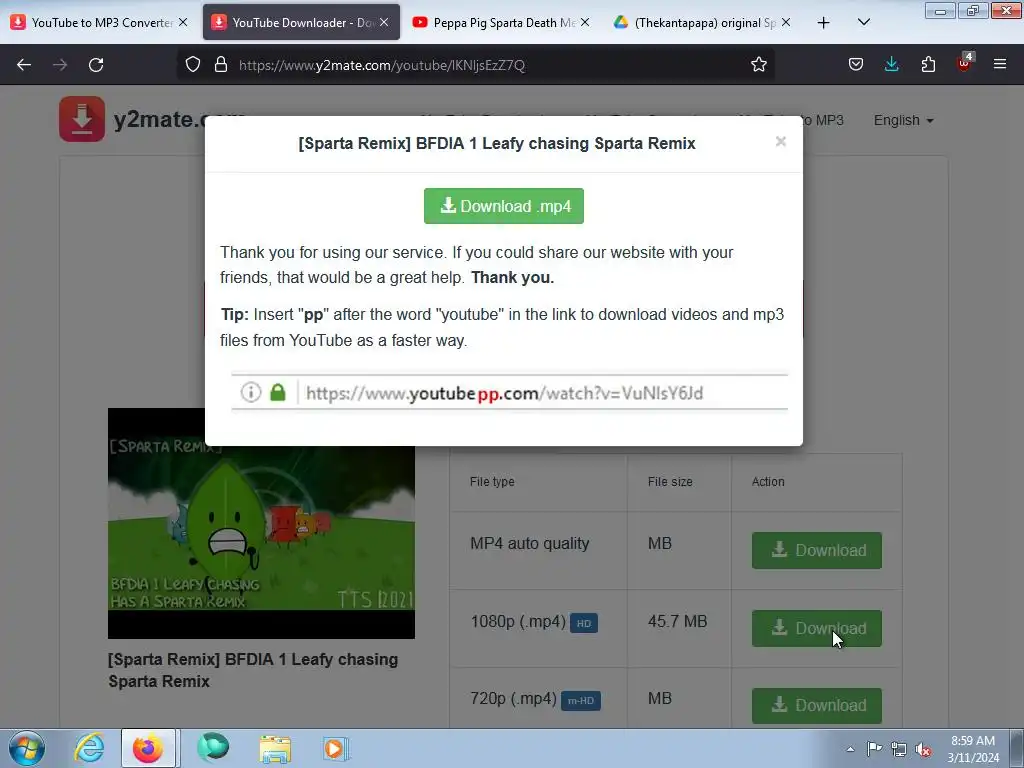
Task: Open the Firefox extensions puzzle icon
Action: click(x=928, y=65)
